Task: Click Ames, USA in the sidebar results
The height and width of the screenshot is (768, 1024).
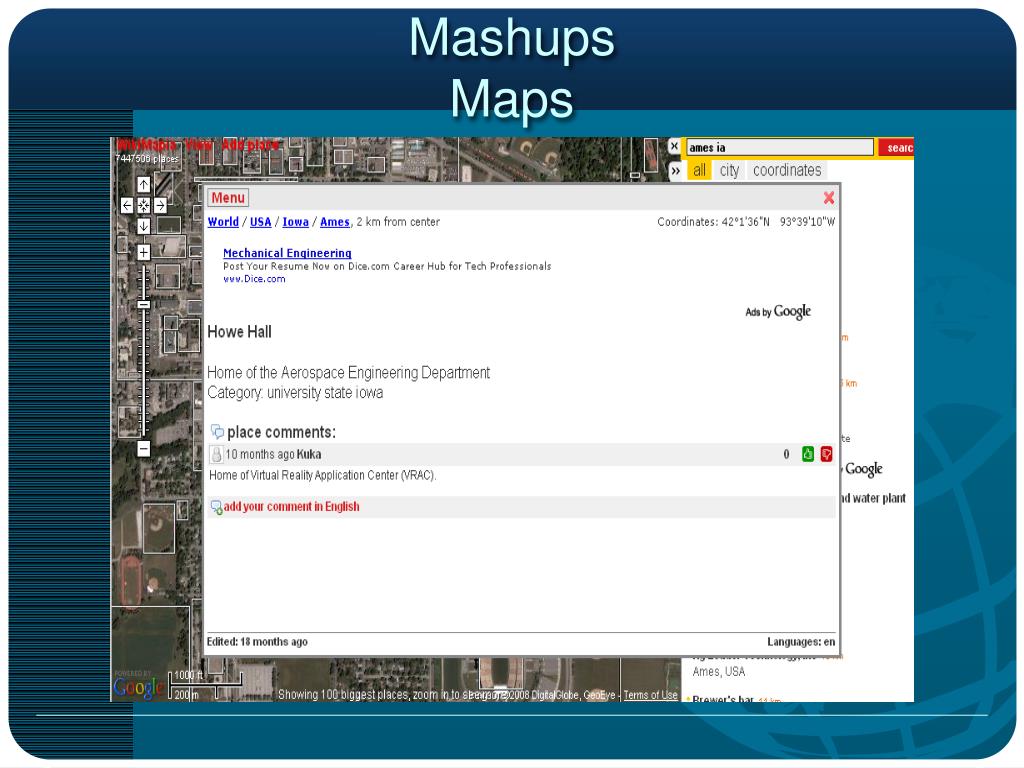Action: click(x=718, y=671)
